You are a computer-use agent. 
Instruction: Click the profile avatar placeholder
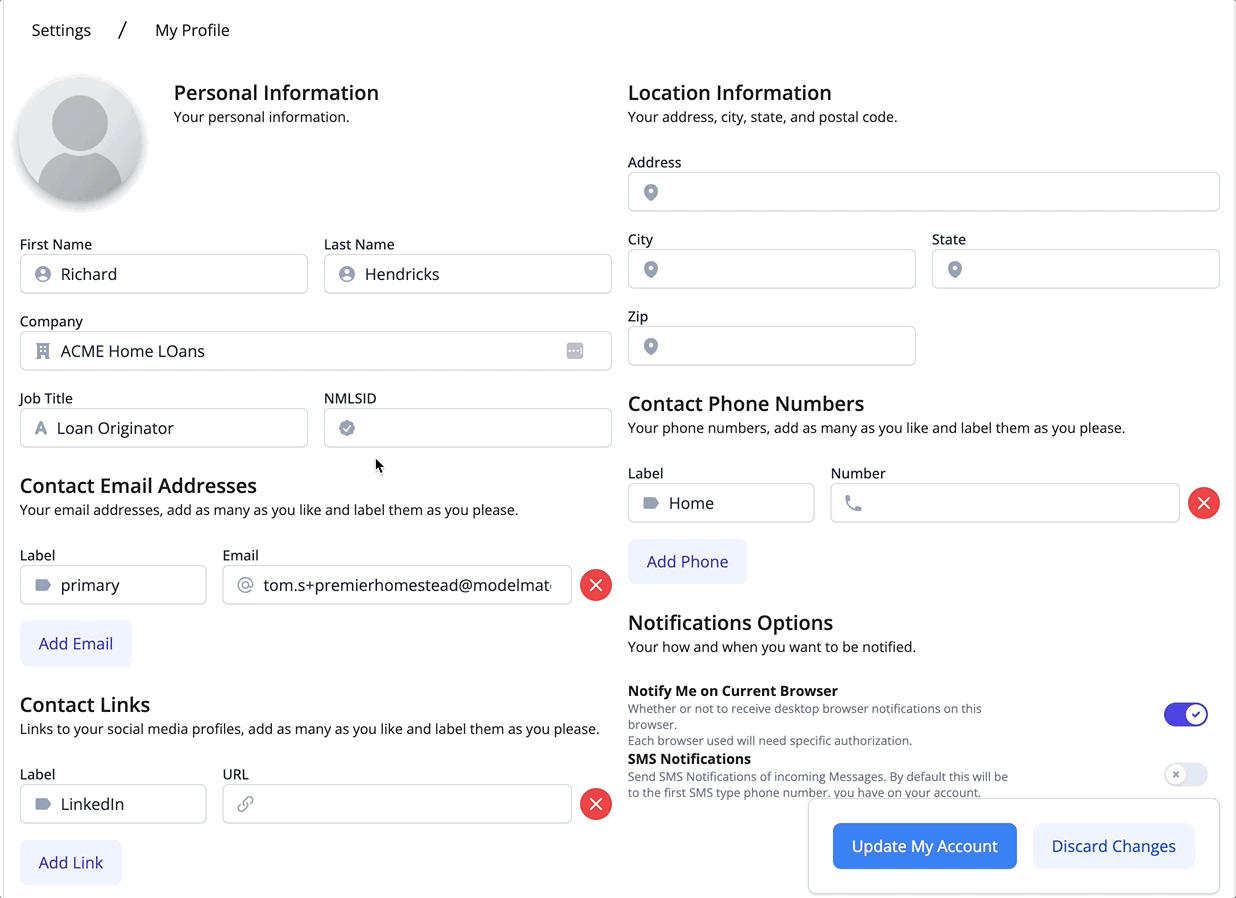pos(80,143)
